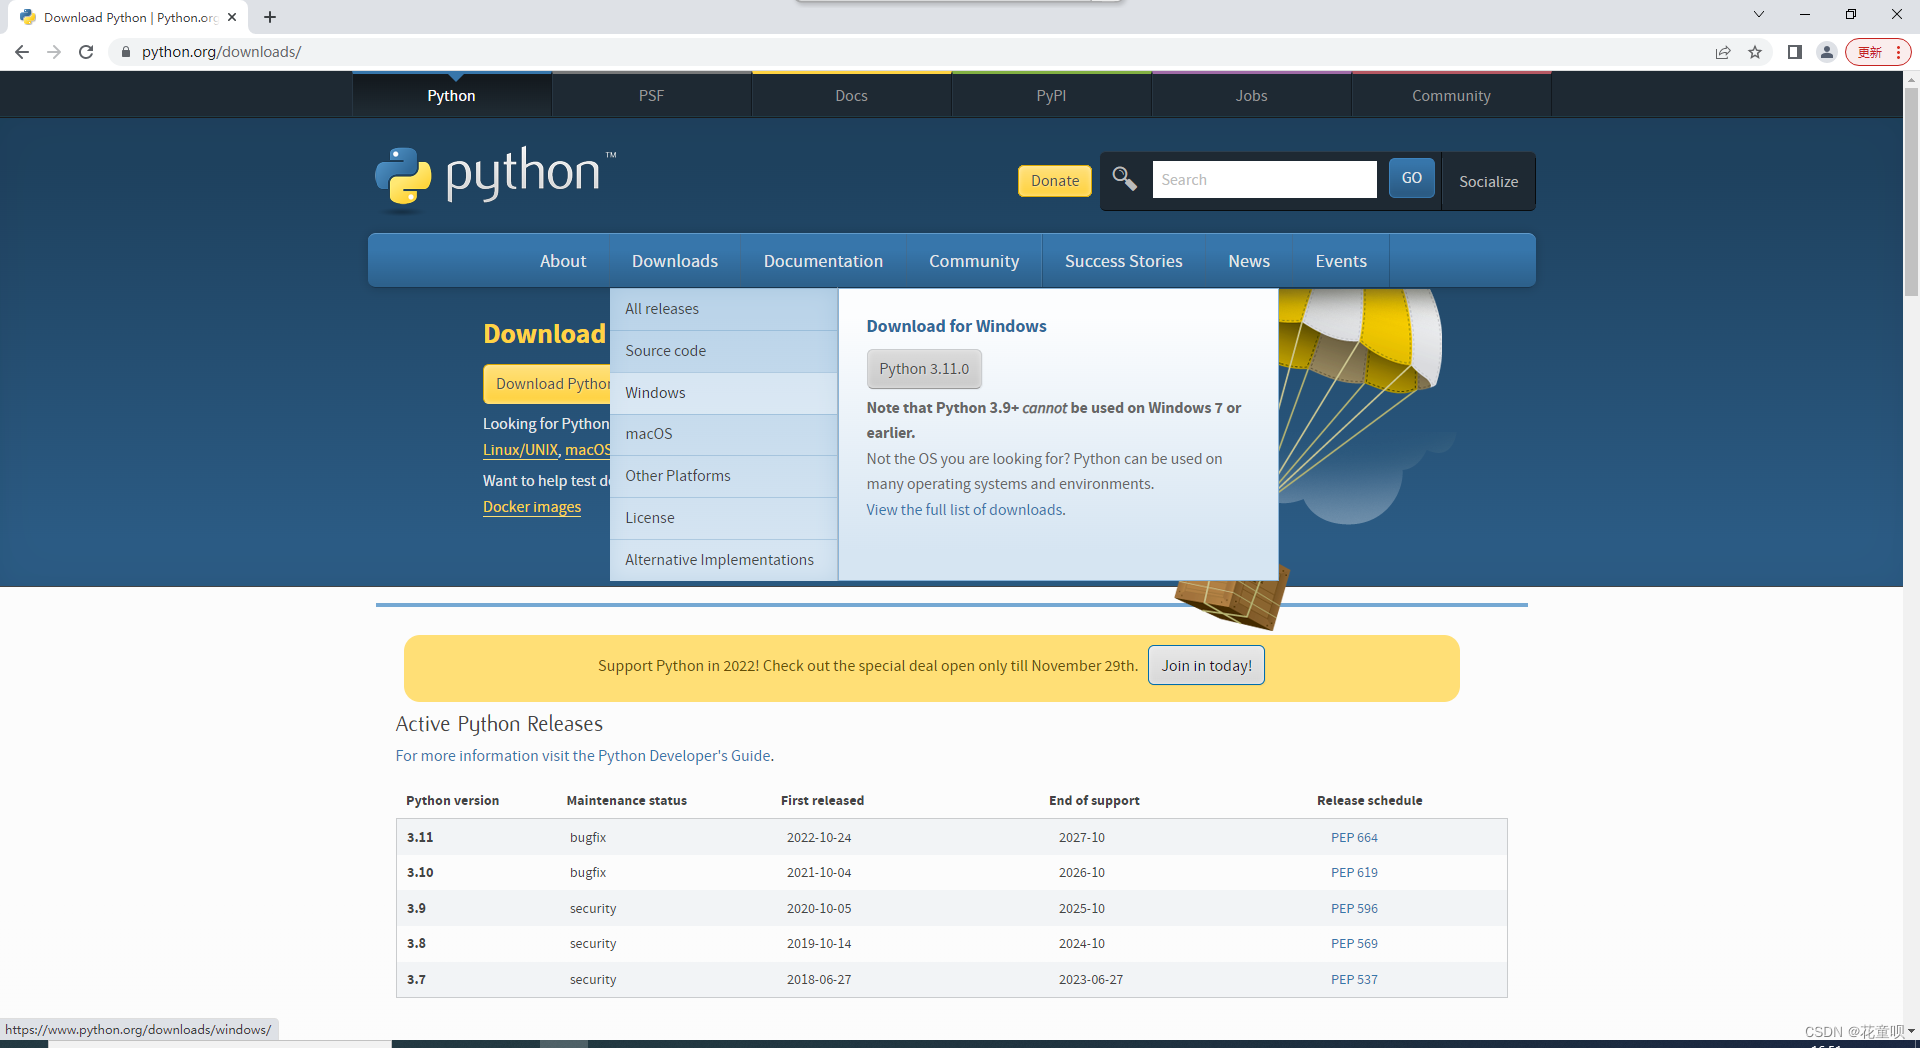
Task: Select Other Platforms in submenu
Action: click(x=724, y=476)
